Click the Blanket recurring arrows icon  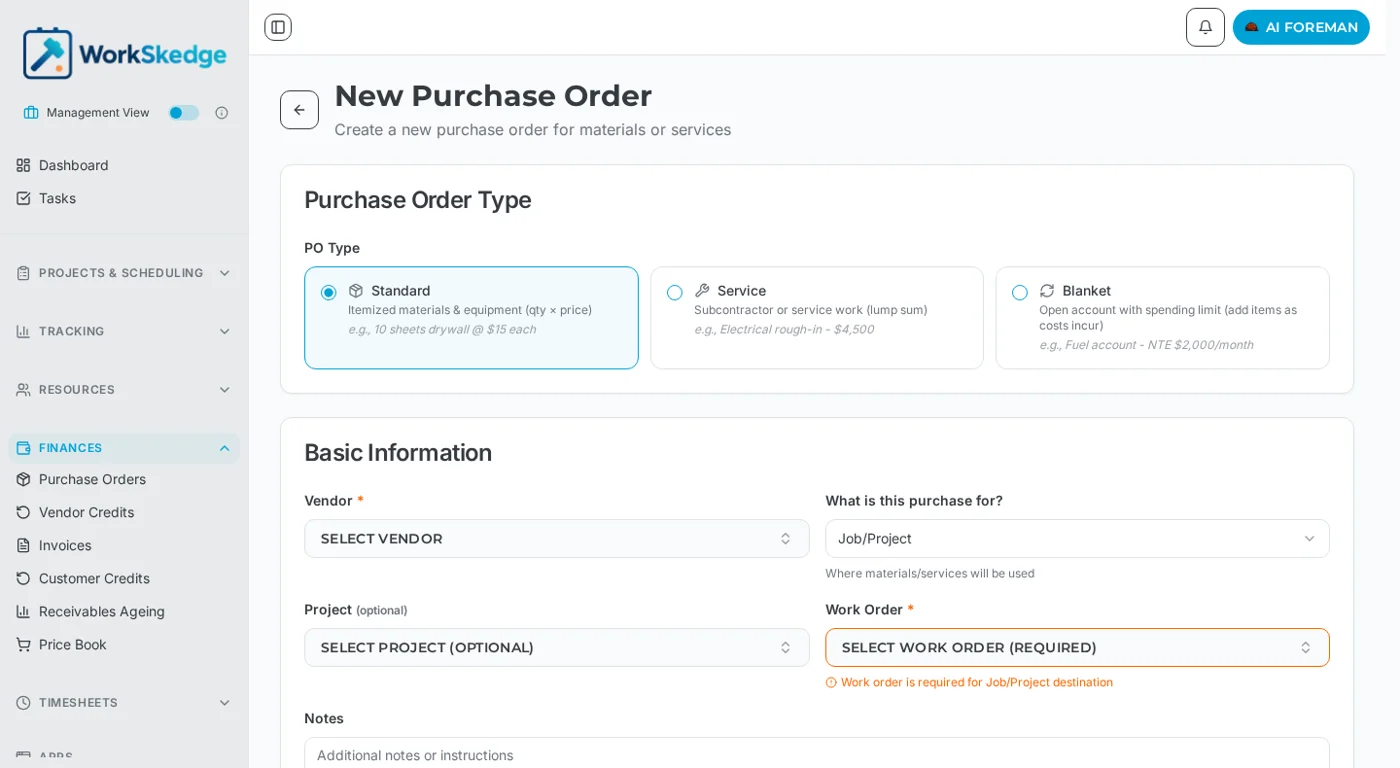pos(1047,291)
